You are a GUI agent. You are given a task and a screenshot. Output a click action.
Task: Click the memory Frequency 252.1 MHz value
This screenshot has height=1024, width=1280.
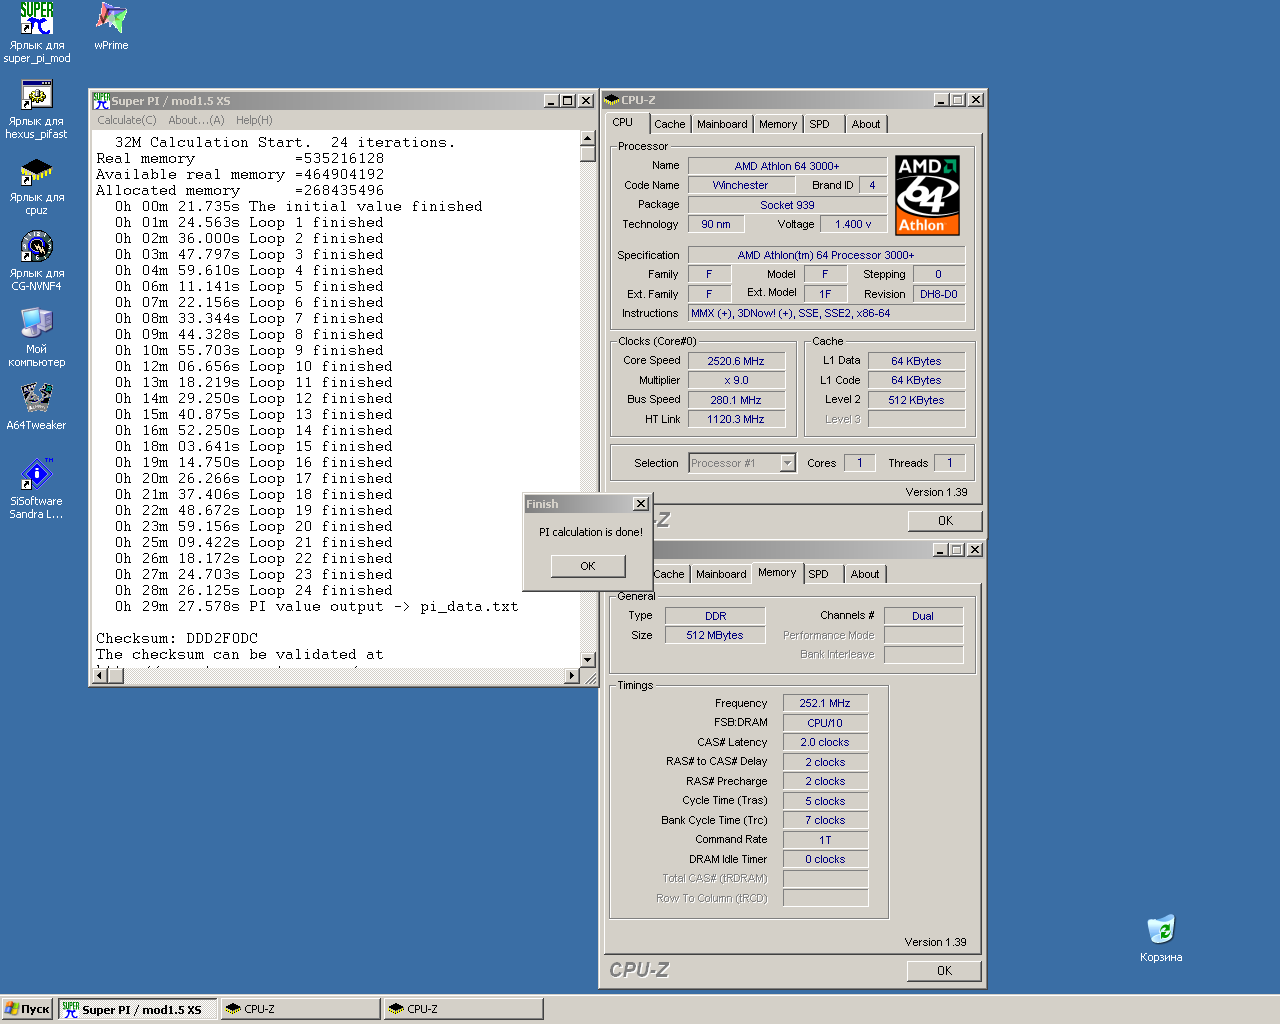point(825,703)
